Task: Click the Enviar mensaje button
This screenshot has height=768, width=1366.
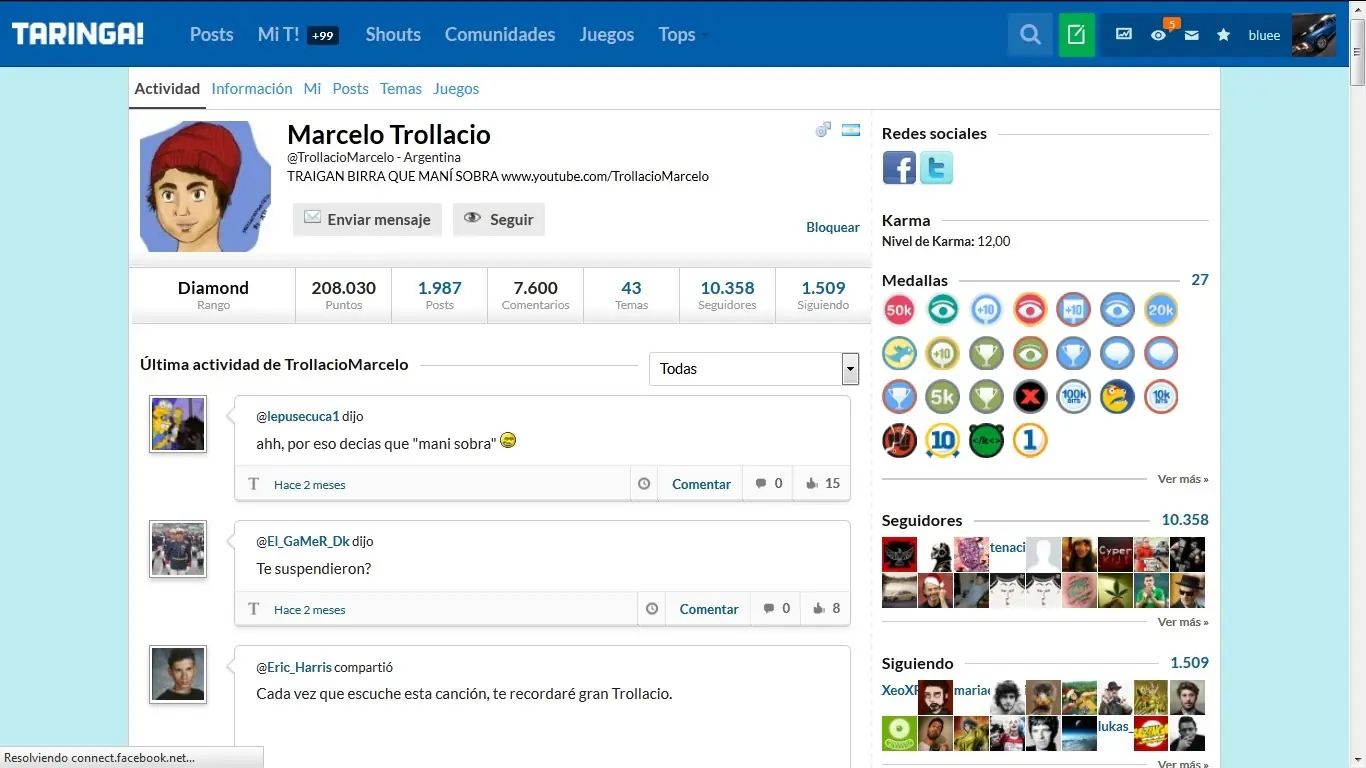Action: (x=367, y=219)
